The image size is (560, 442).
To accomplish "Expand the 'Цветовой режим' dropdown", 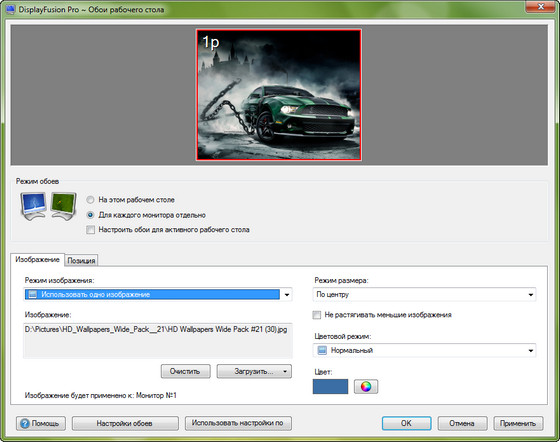I will (x=531, y=351).
